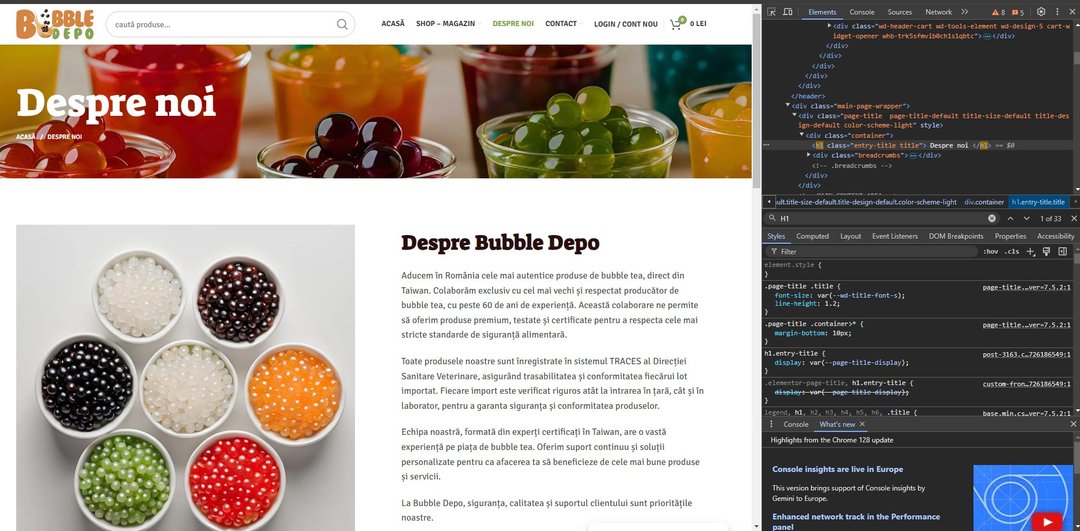Toggle the device toolbar icon
Viewport: 1080px width, 531px height.
point(790,12)
